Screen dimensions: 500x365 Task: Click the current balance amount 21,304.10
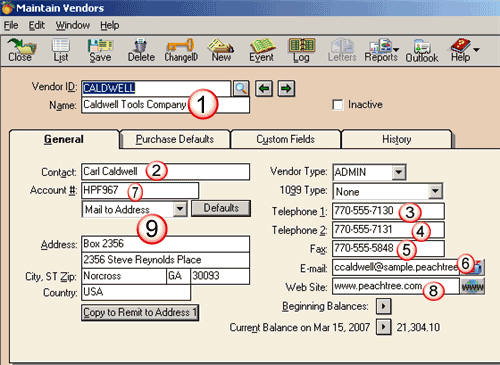click(x=418, y=327)
